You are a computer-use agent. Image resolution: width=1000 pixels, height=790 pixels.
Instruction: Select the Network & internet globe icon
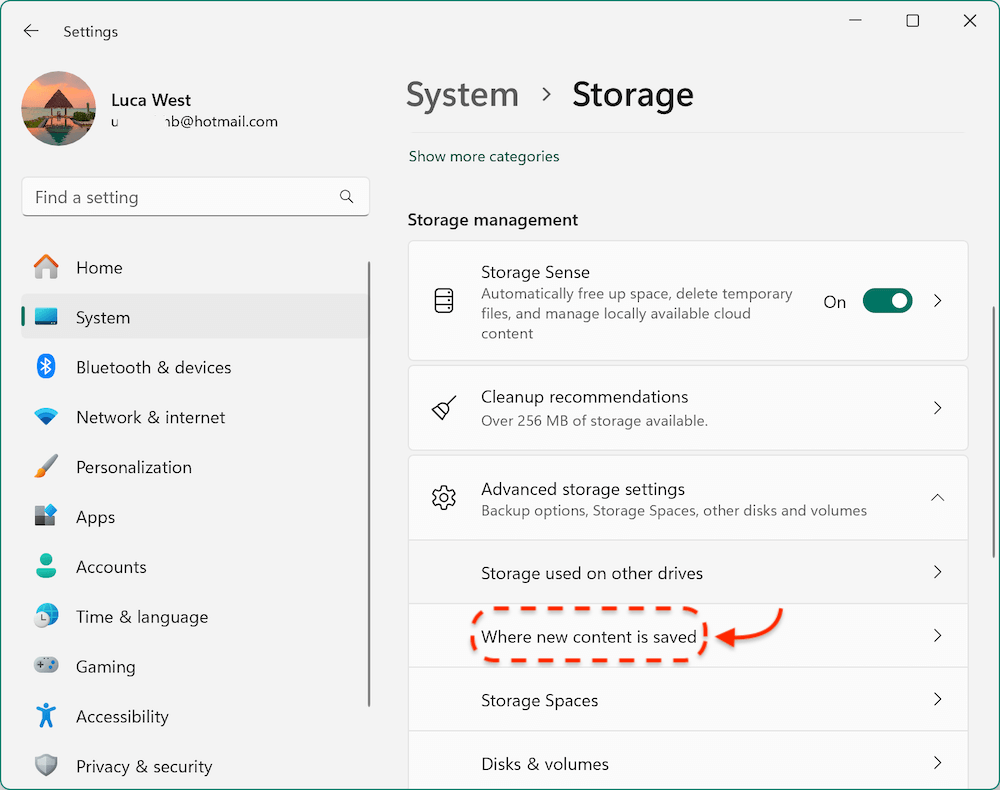pos(45,417)
